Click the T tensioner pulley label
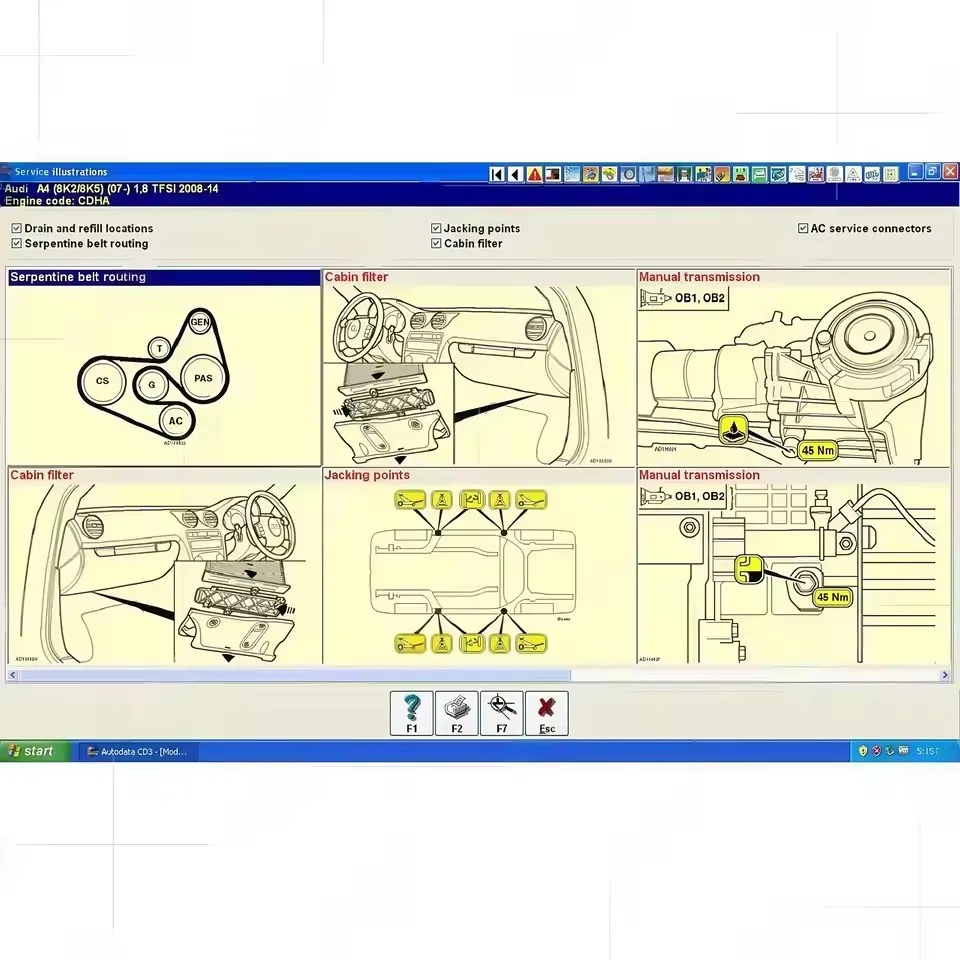Screen dimensions: 960x960 [x=160, y=349]
